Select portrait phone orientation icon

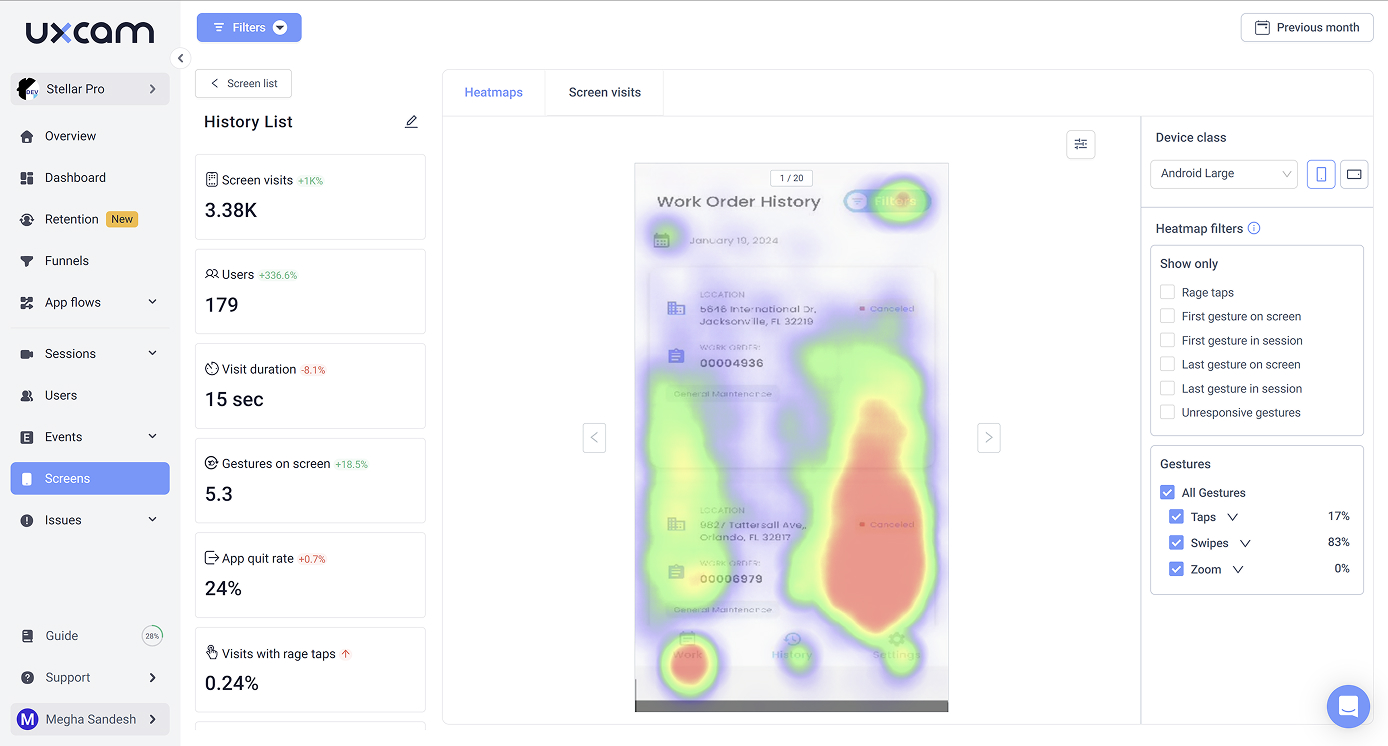1321,174
